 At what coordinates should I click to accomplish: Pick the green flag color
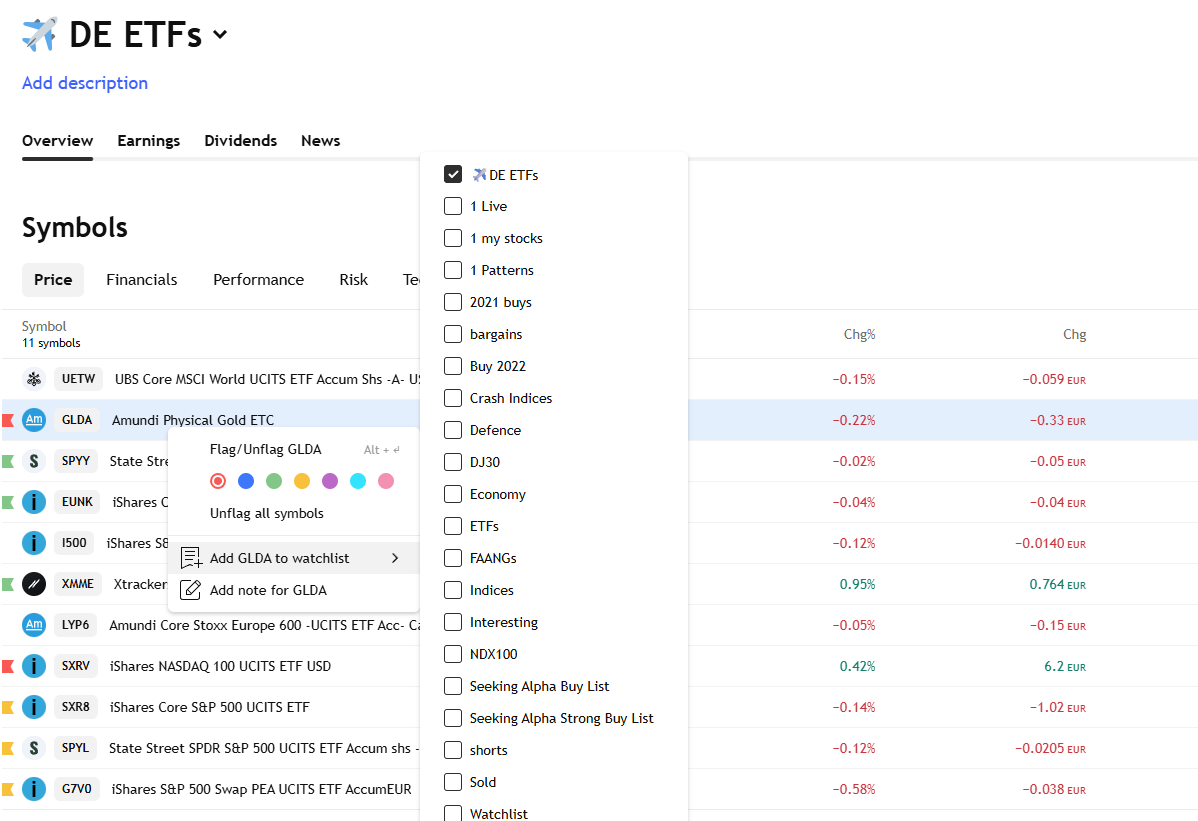(x=274, y=481)
